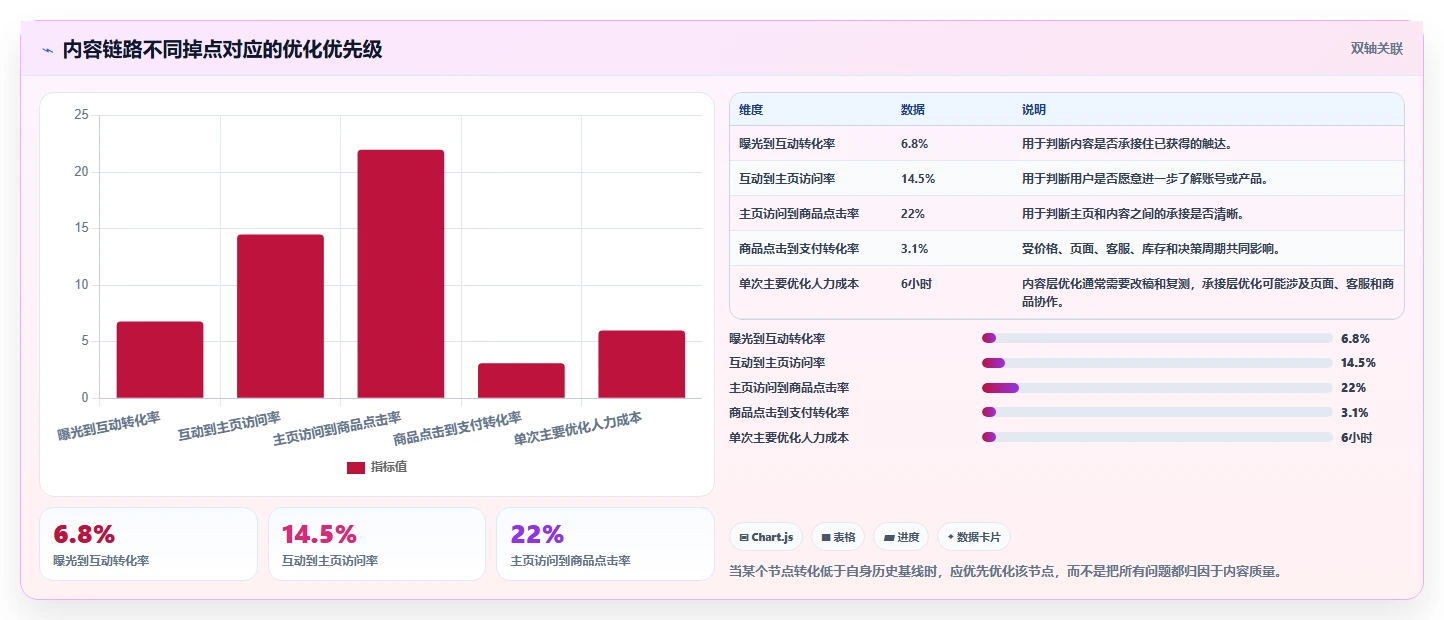Click the 14.5% progress bar for 互动到主页访问率
Screen dimensions: 1444x620
coord(1157,363)
